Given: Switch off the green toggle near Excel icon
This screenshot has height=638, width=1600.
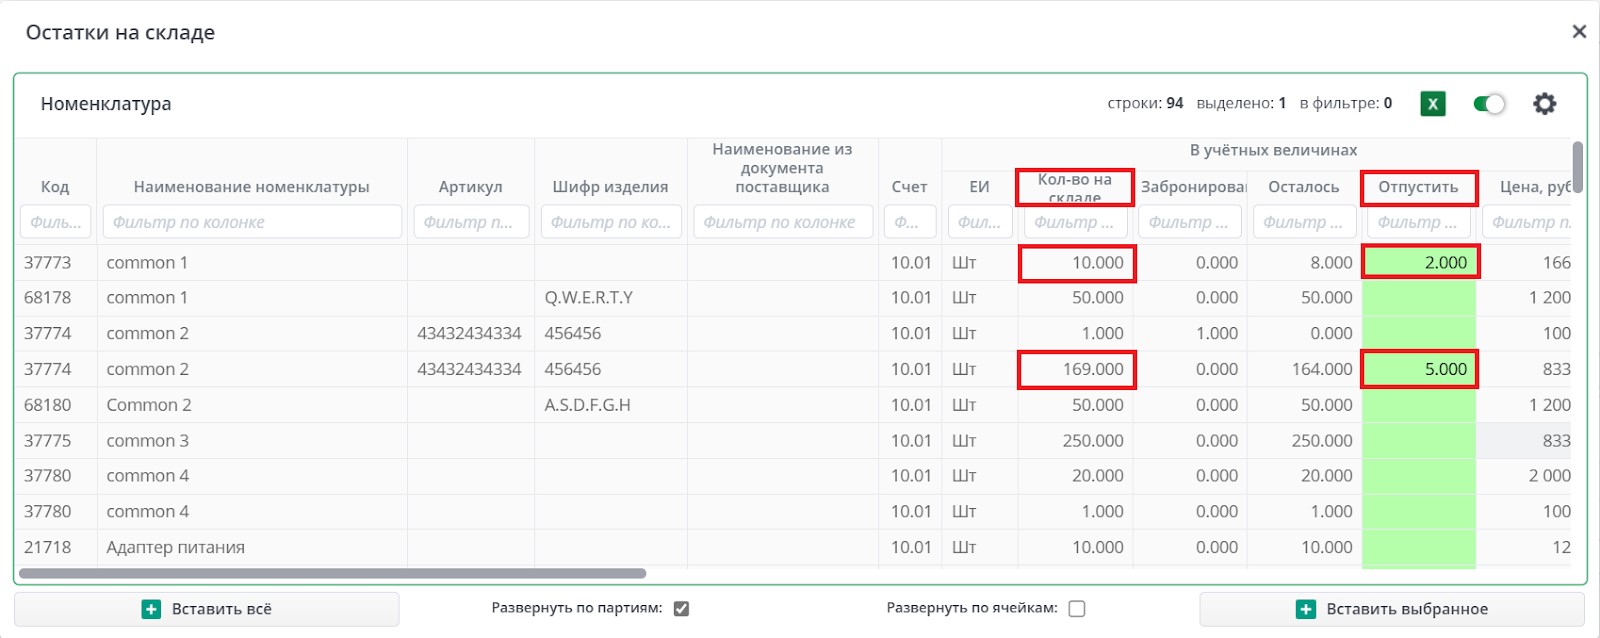Looking at the screenshot, I should coord(1489,104).
